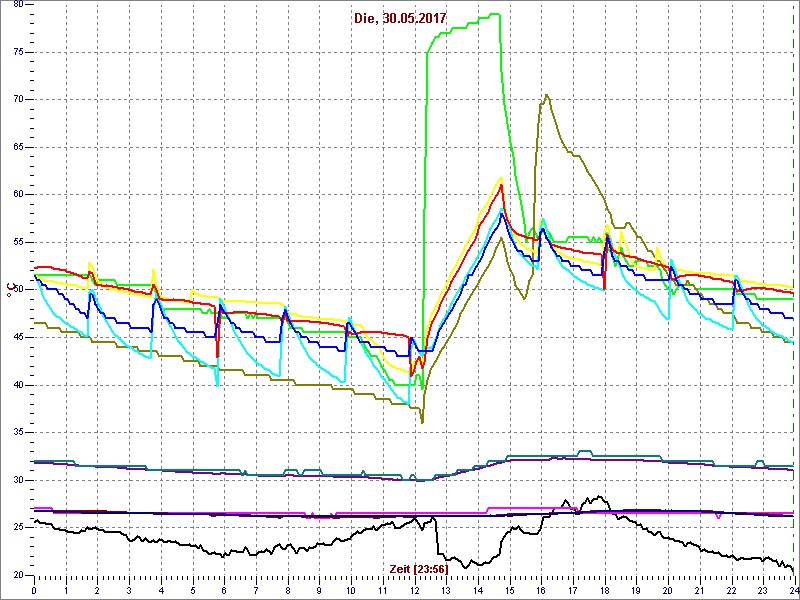Select the 45 value on the temperature axis
The image size is (800, 600).
coord(20,337)
